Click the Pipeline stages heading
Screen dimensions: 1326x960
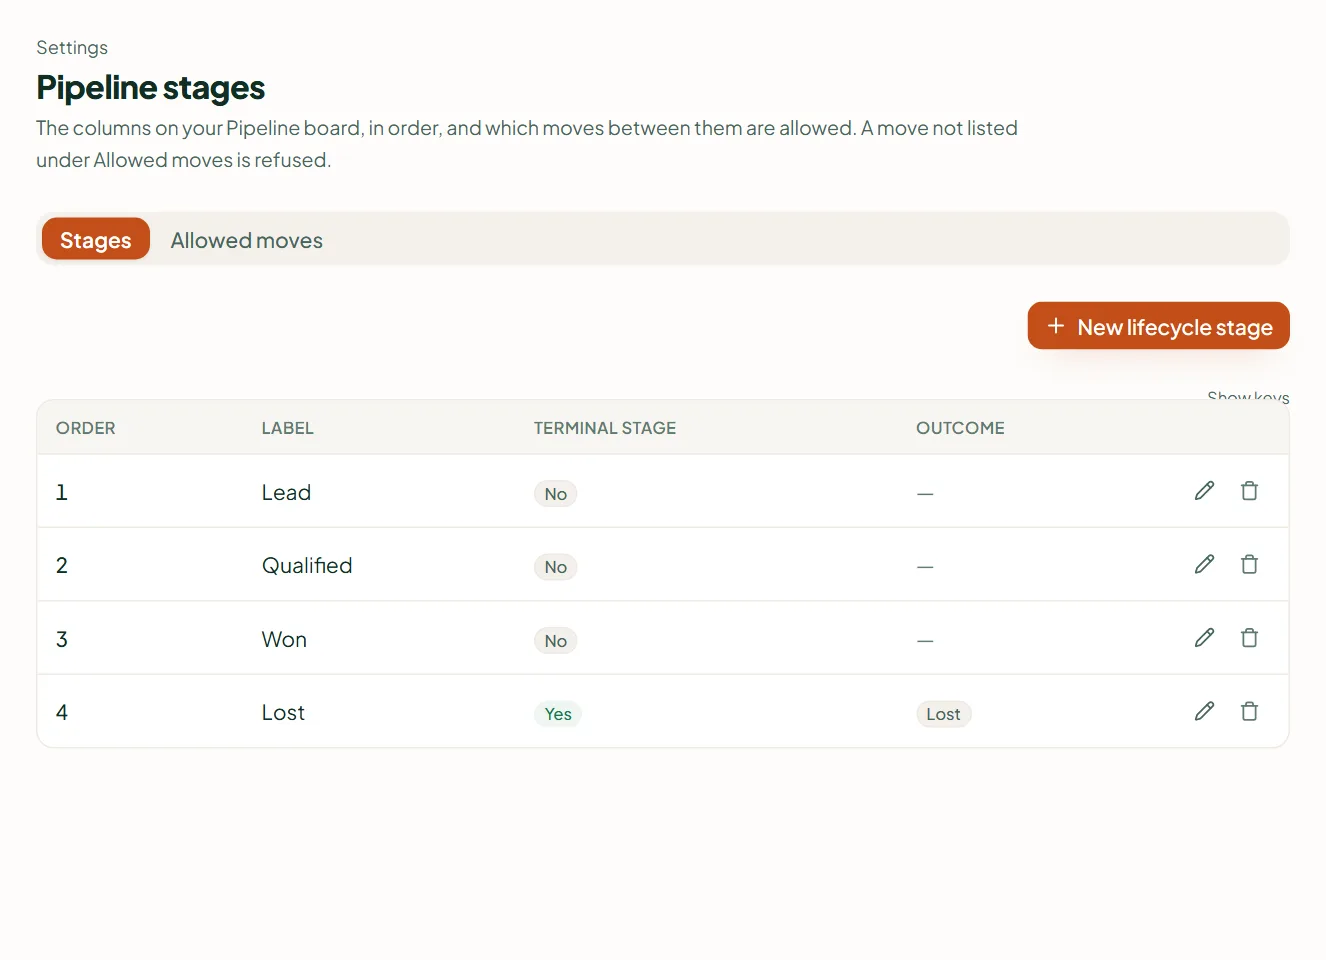click(x=150, y=88)
